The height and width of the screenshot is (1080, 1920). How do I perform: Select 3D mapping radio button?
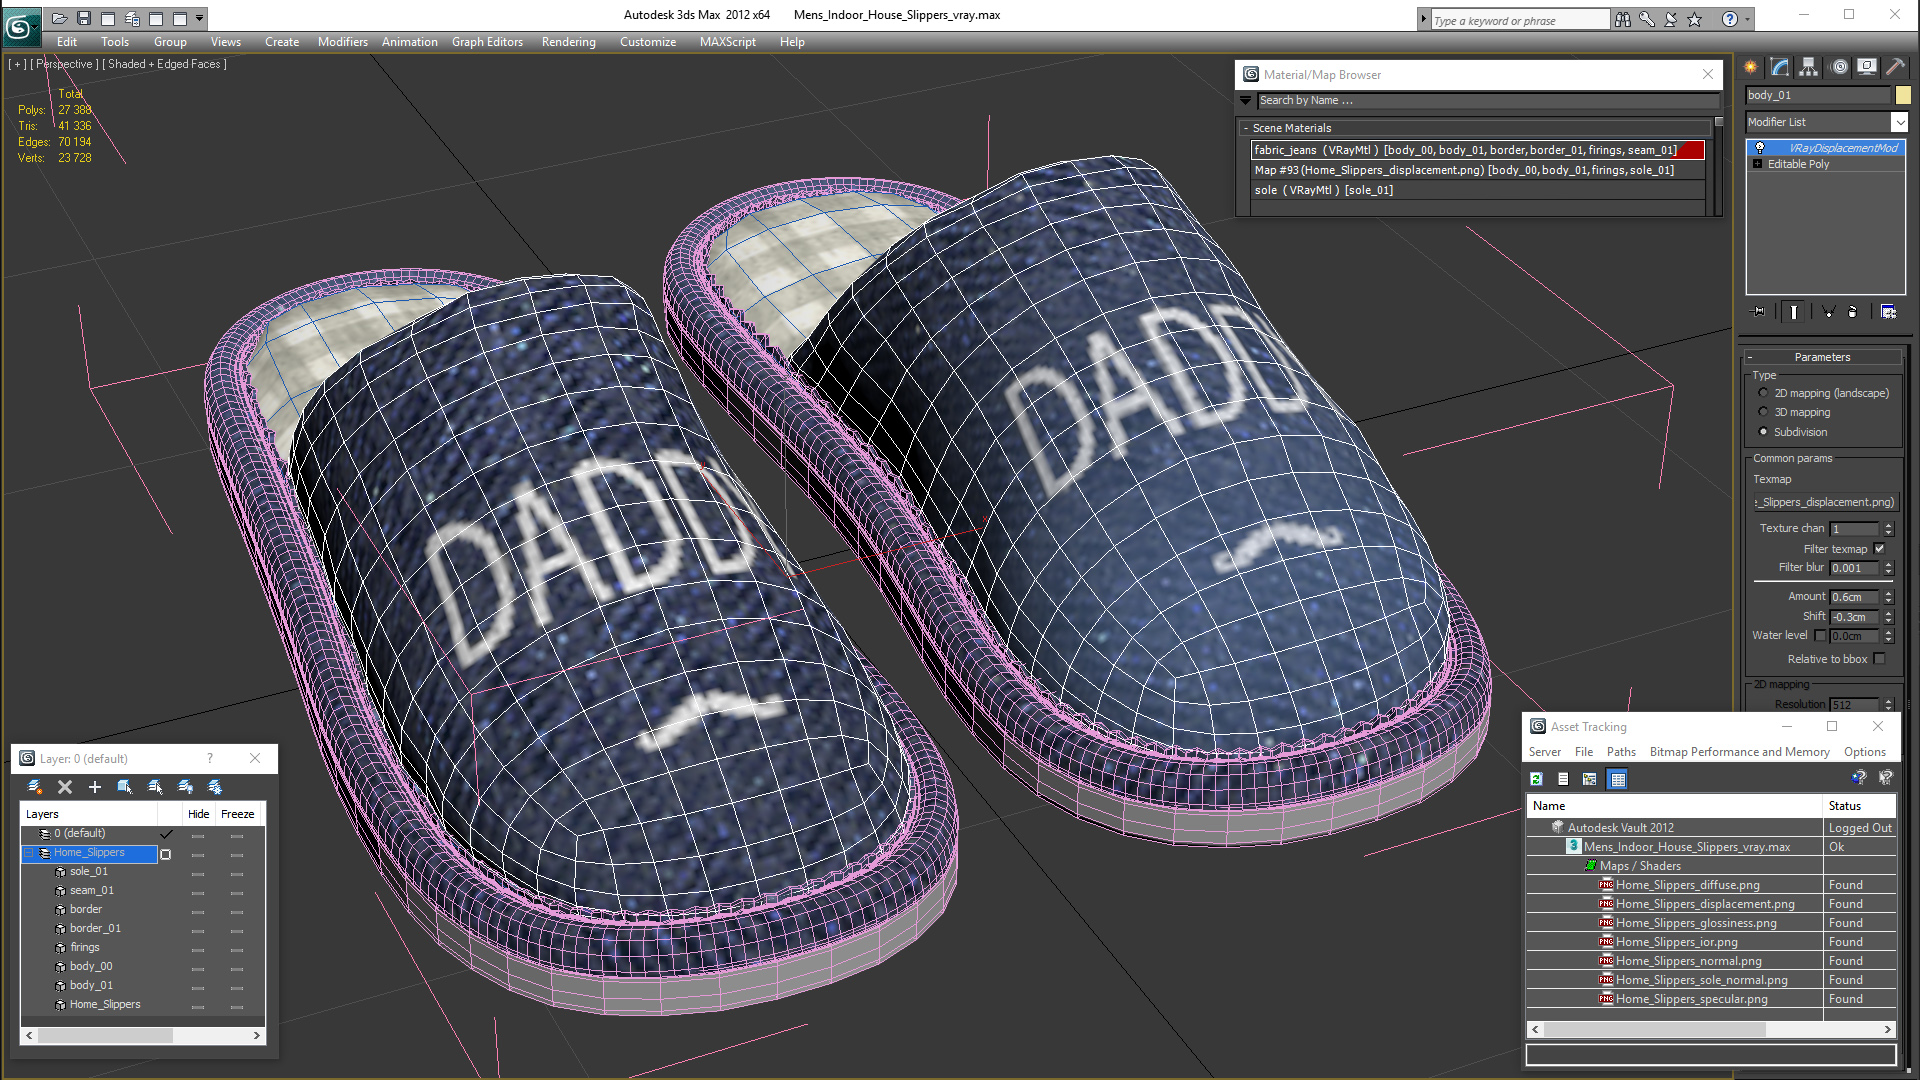(x=1763, y=412)
